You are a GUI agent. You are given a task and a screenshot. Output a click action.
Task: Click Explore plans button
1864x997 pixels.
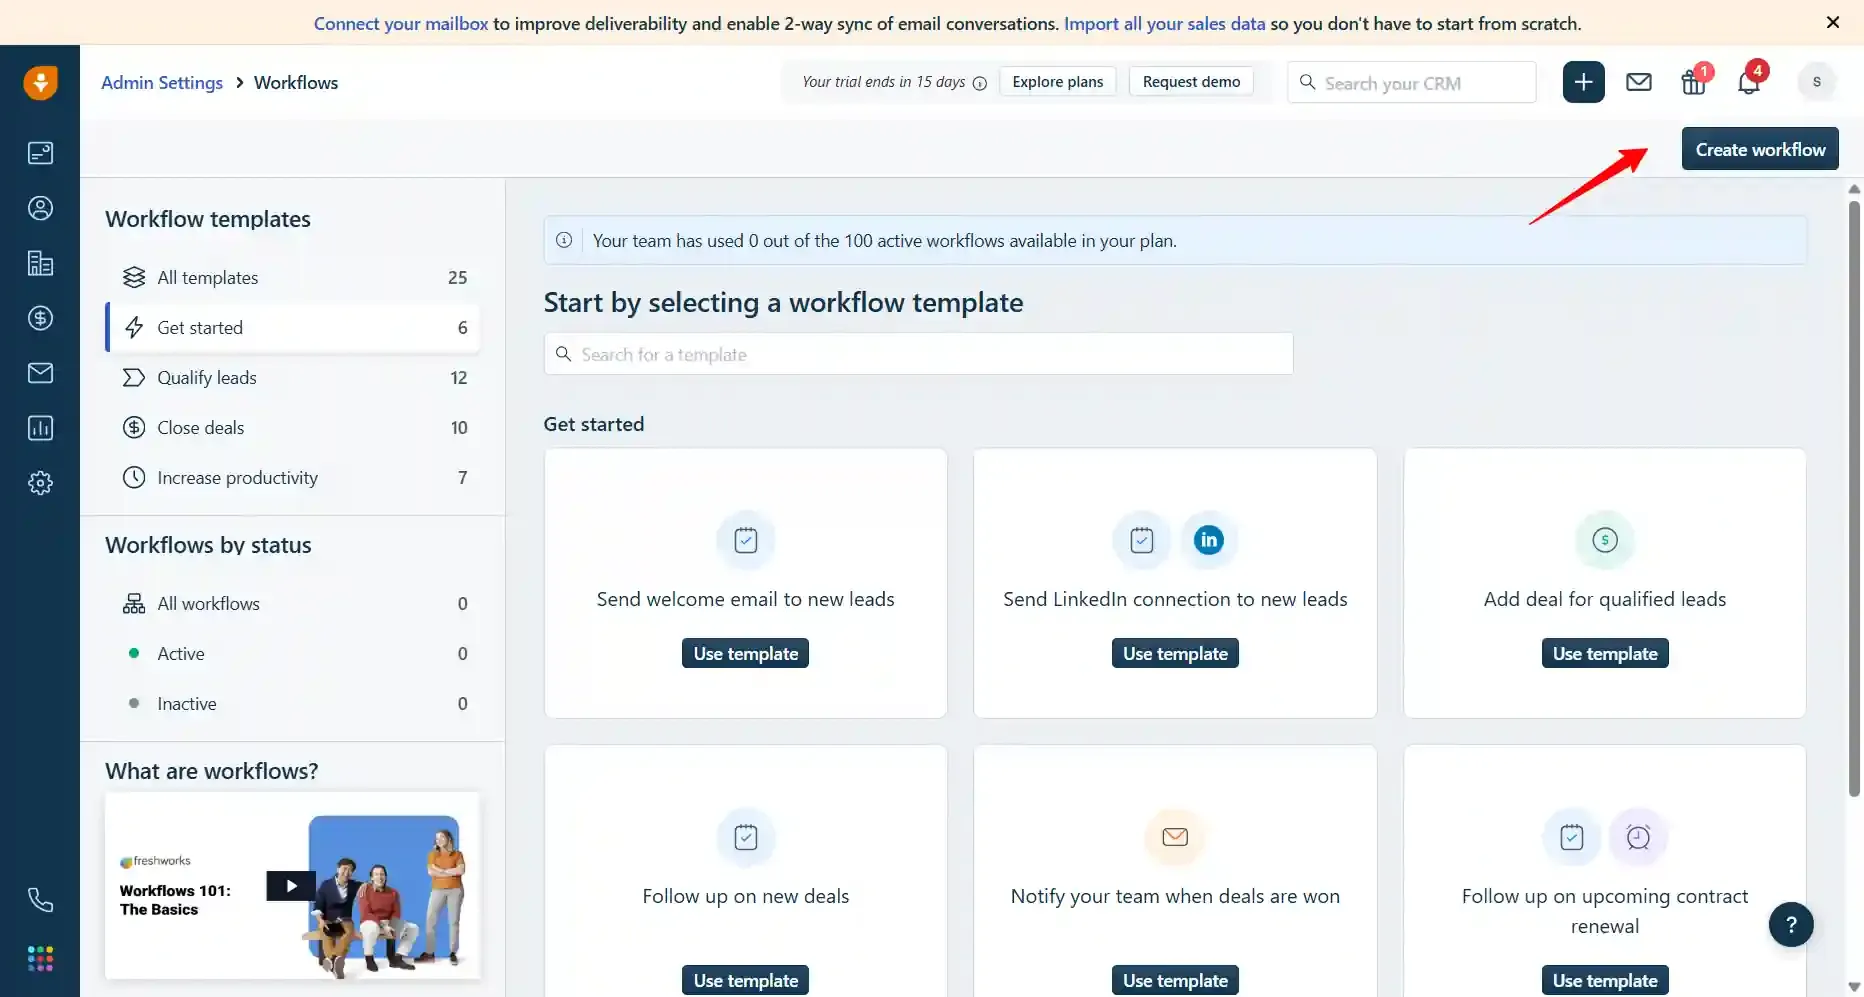point(1057,82)
